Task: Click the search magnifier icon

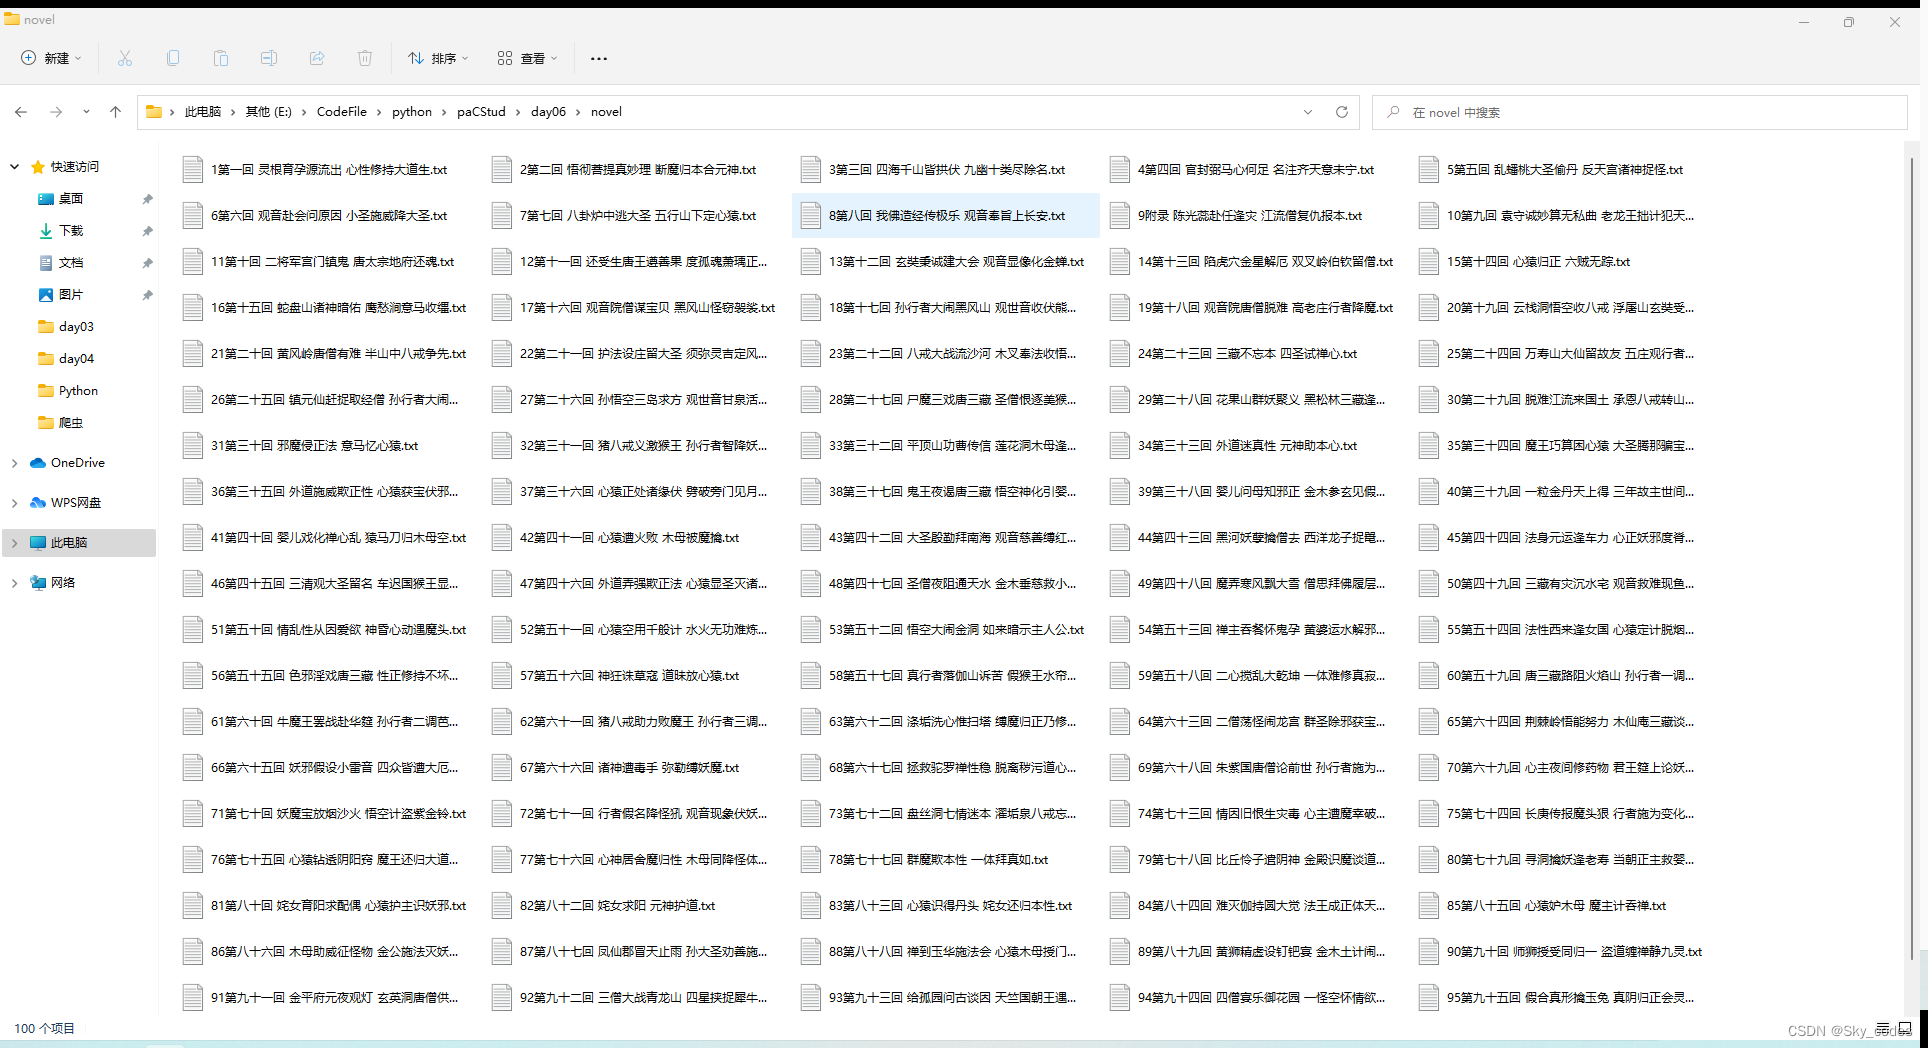Action: 1393,112
